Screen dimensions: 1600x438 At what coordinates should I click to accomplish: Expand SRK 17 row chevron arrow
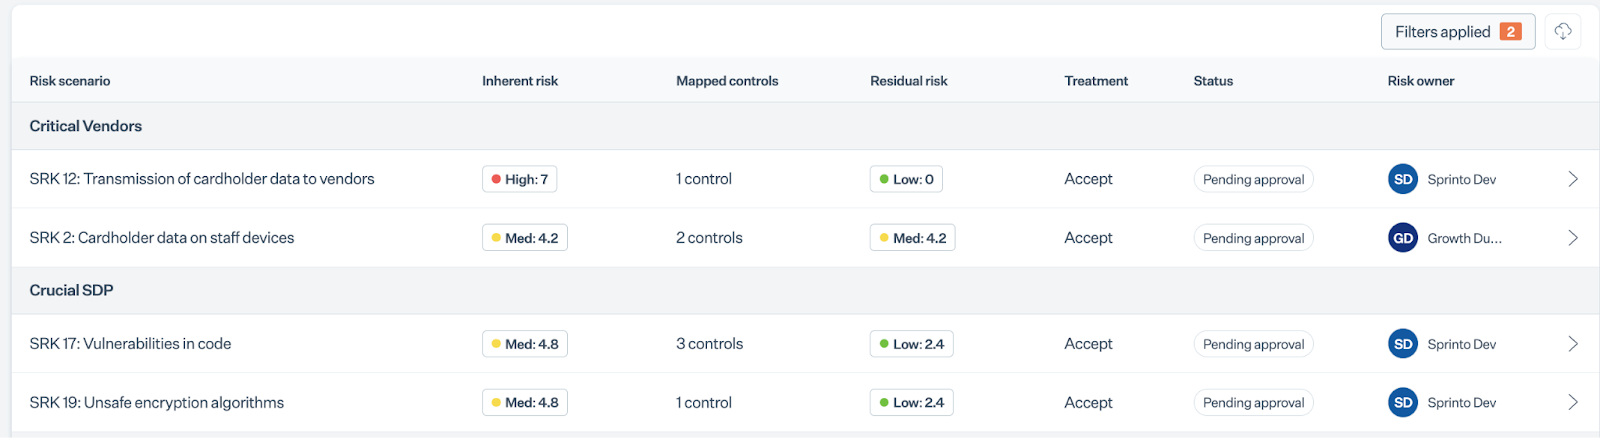(x=1573, y=344)
